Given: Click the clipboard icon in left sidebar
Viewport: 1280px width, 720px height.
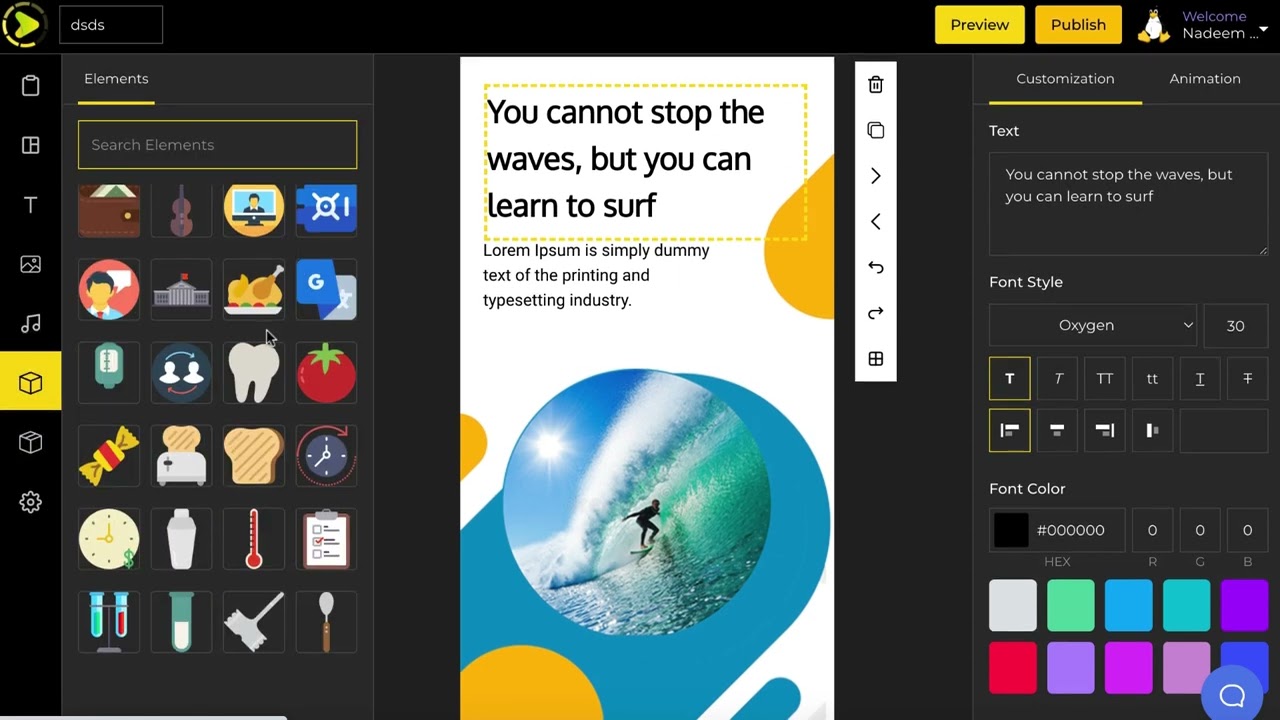Looking at the screenshot, I should click(x=30, y=86).
